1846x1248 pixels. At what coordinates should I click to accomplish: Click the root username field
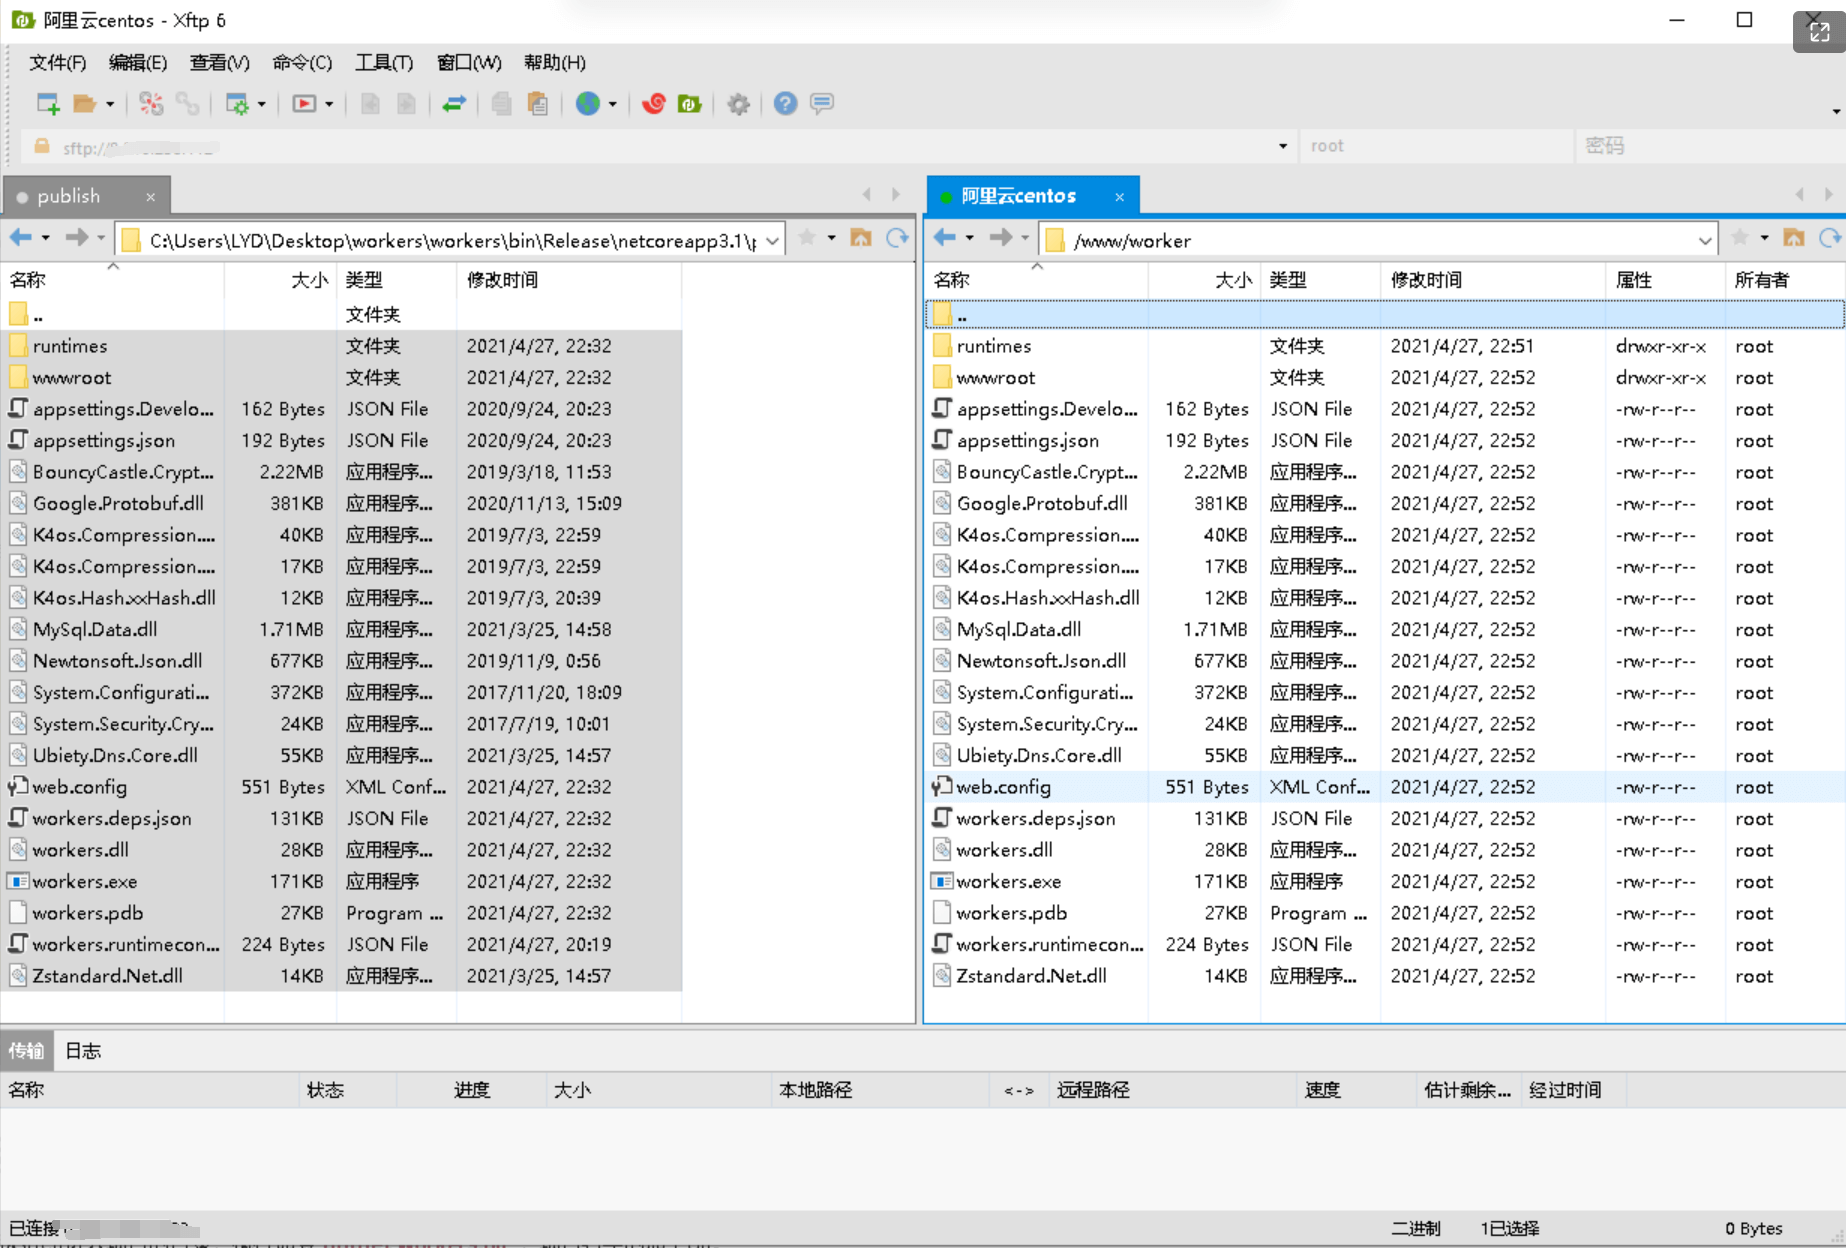(x=1437, y=146)
